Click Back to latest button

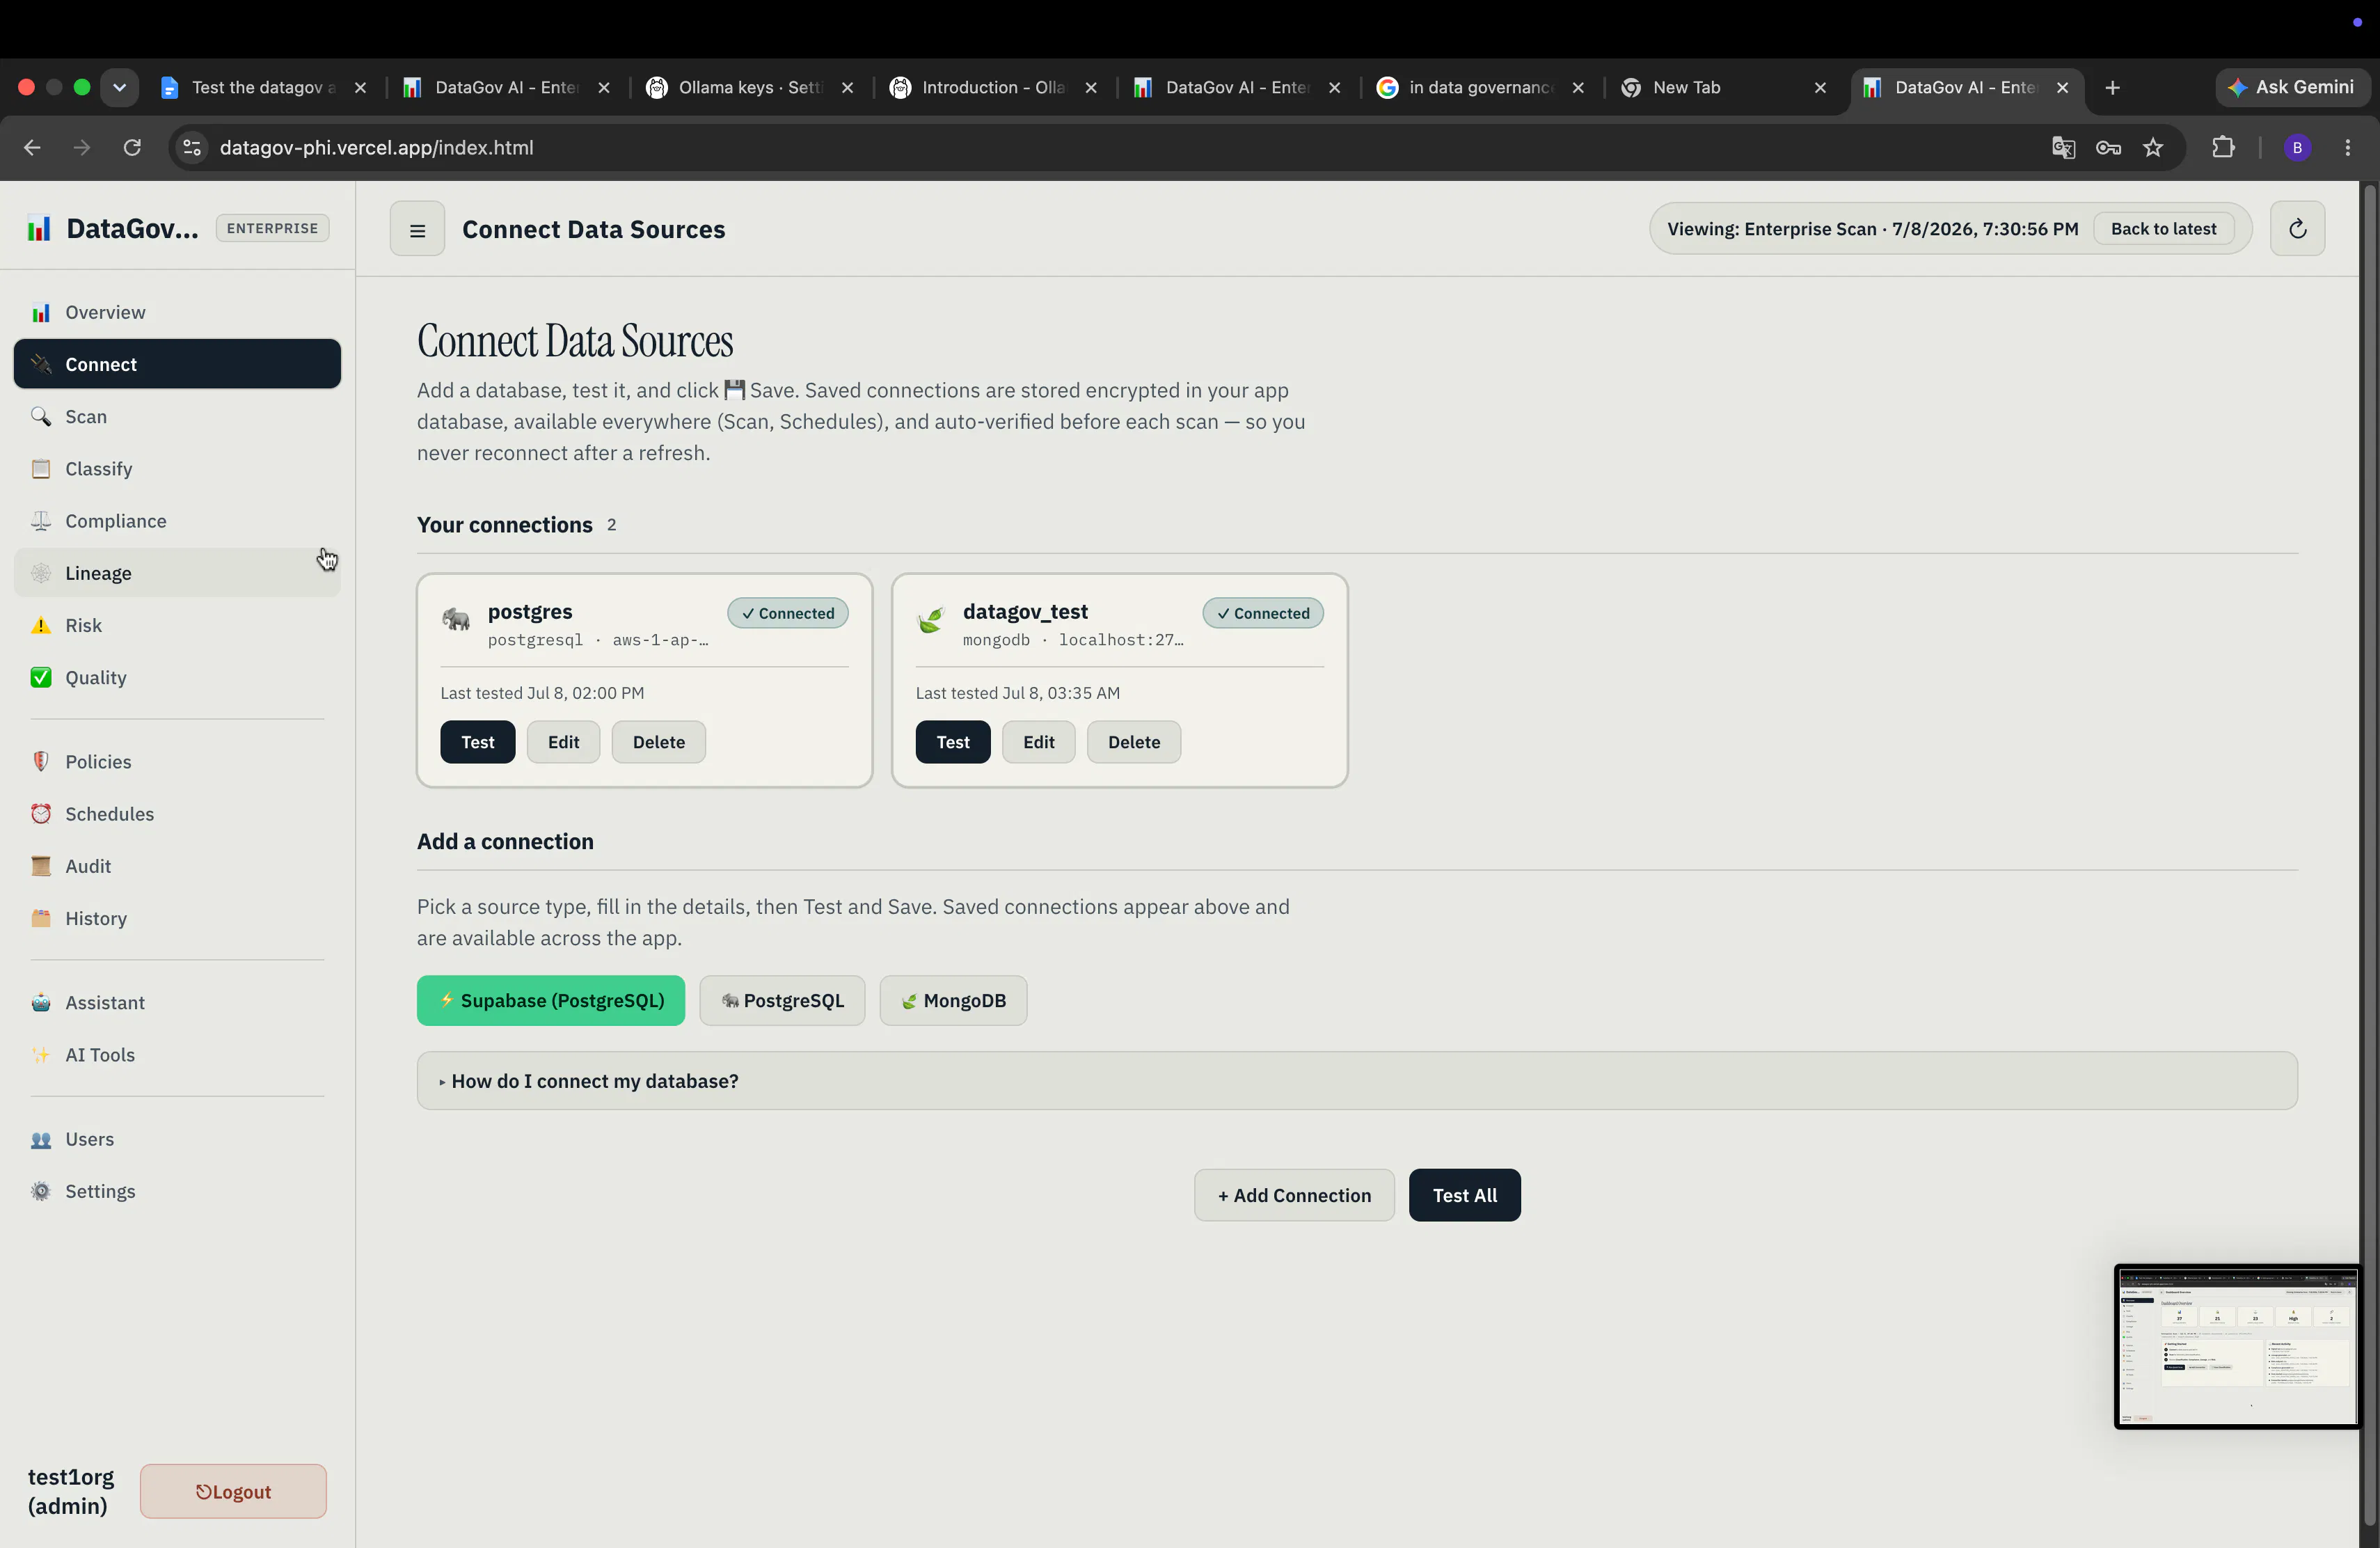tap(2163, 229)
